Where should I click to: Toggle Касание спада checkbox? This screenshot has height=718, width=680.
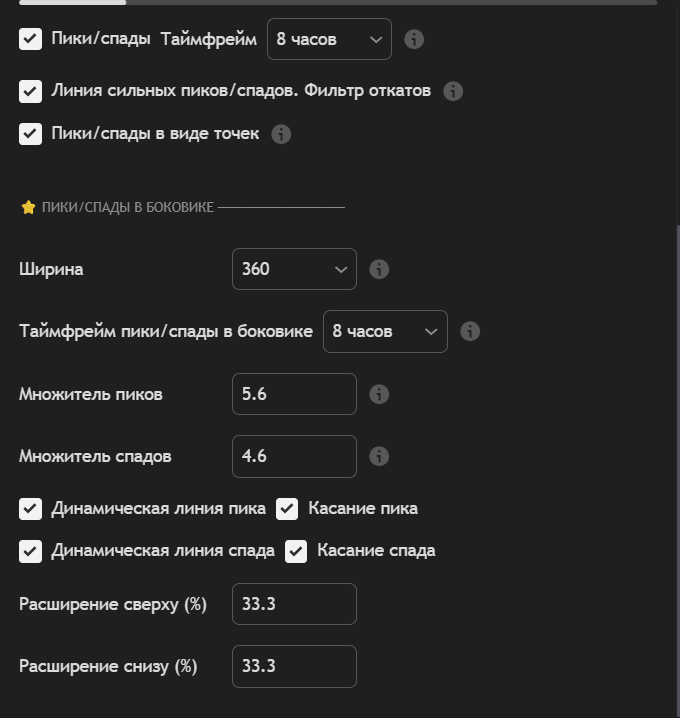296,551
